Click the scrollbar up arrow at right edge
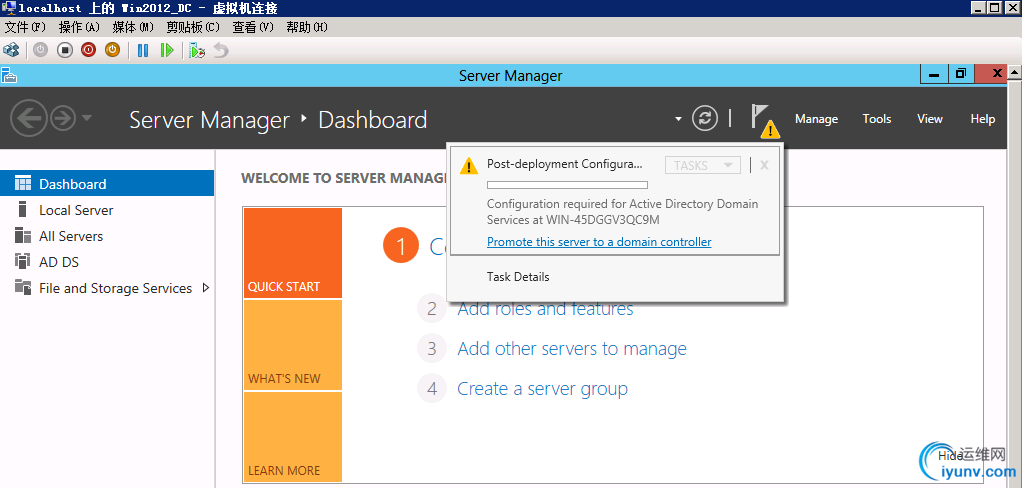The width and height of the screenshot is (1022, 488). point(1015,71)
